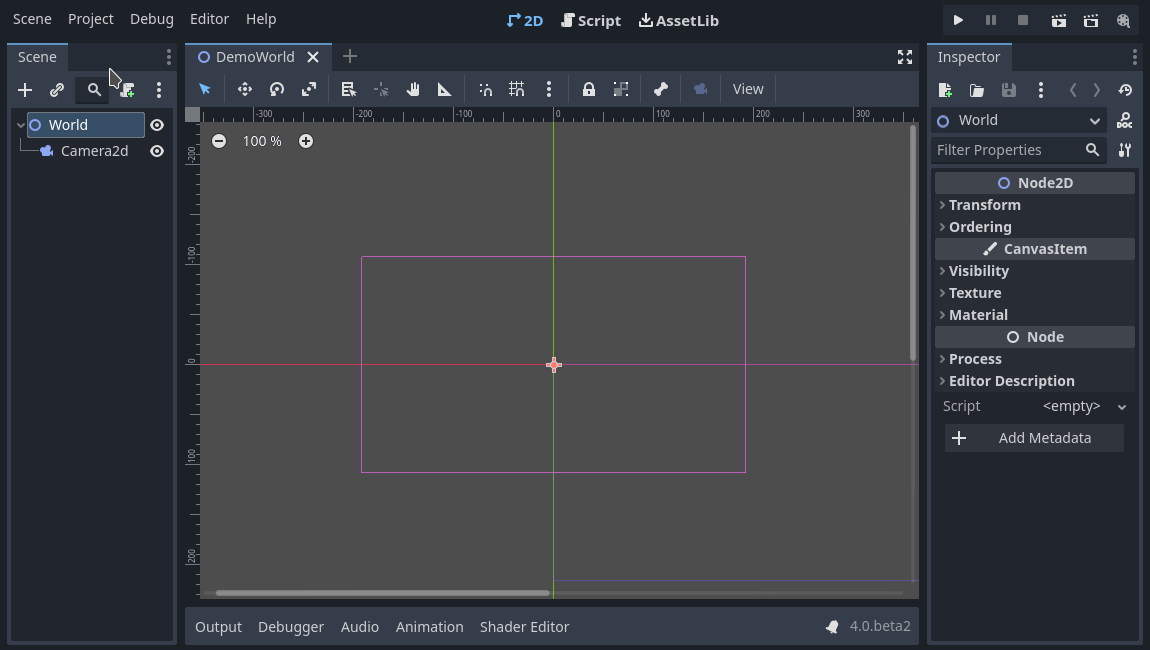Open the Help menu

(261, 19)
